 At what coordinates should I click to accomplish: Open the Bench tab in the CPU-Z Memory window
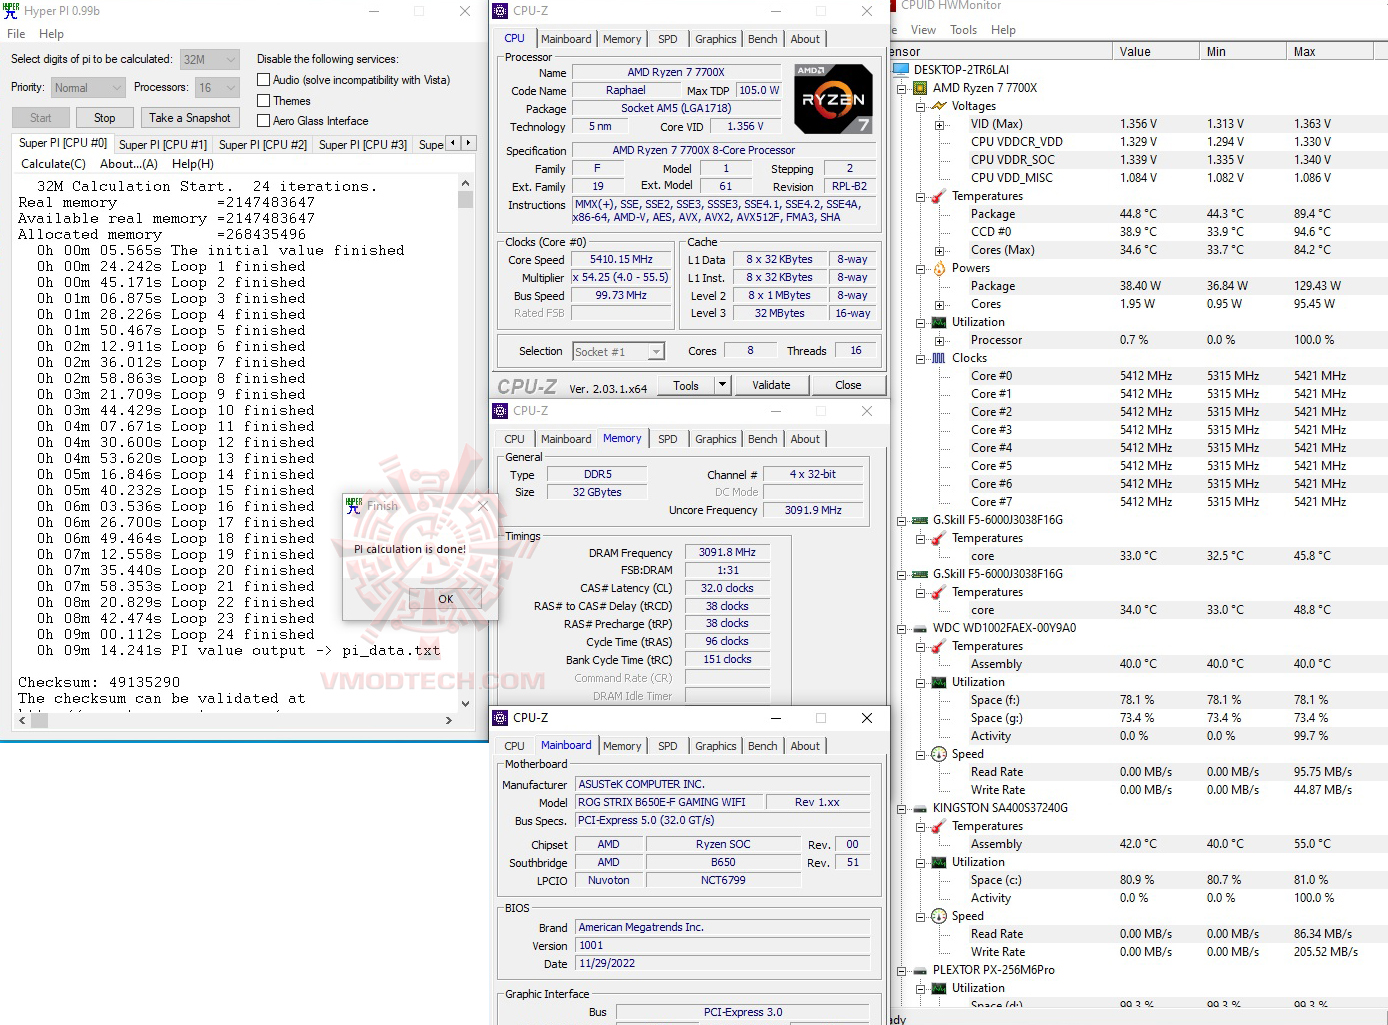[763, 439]
